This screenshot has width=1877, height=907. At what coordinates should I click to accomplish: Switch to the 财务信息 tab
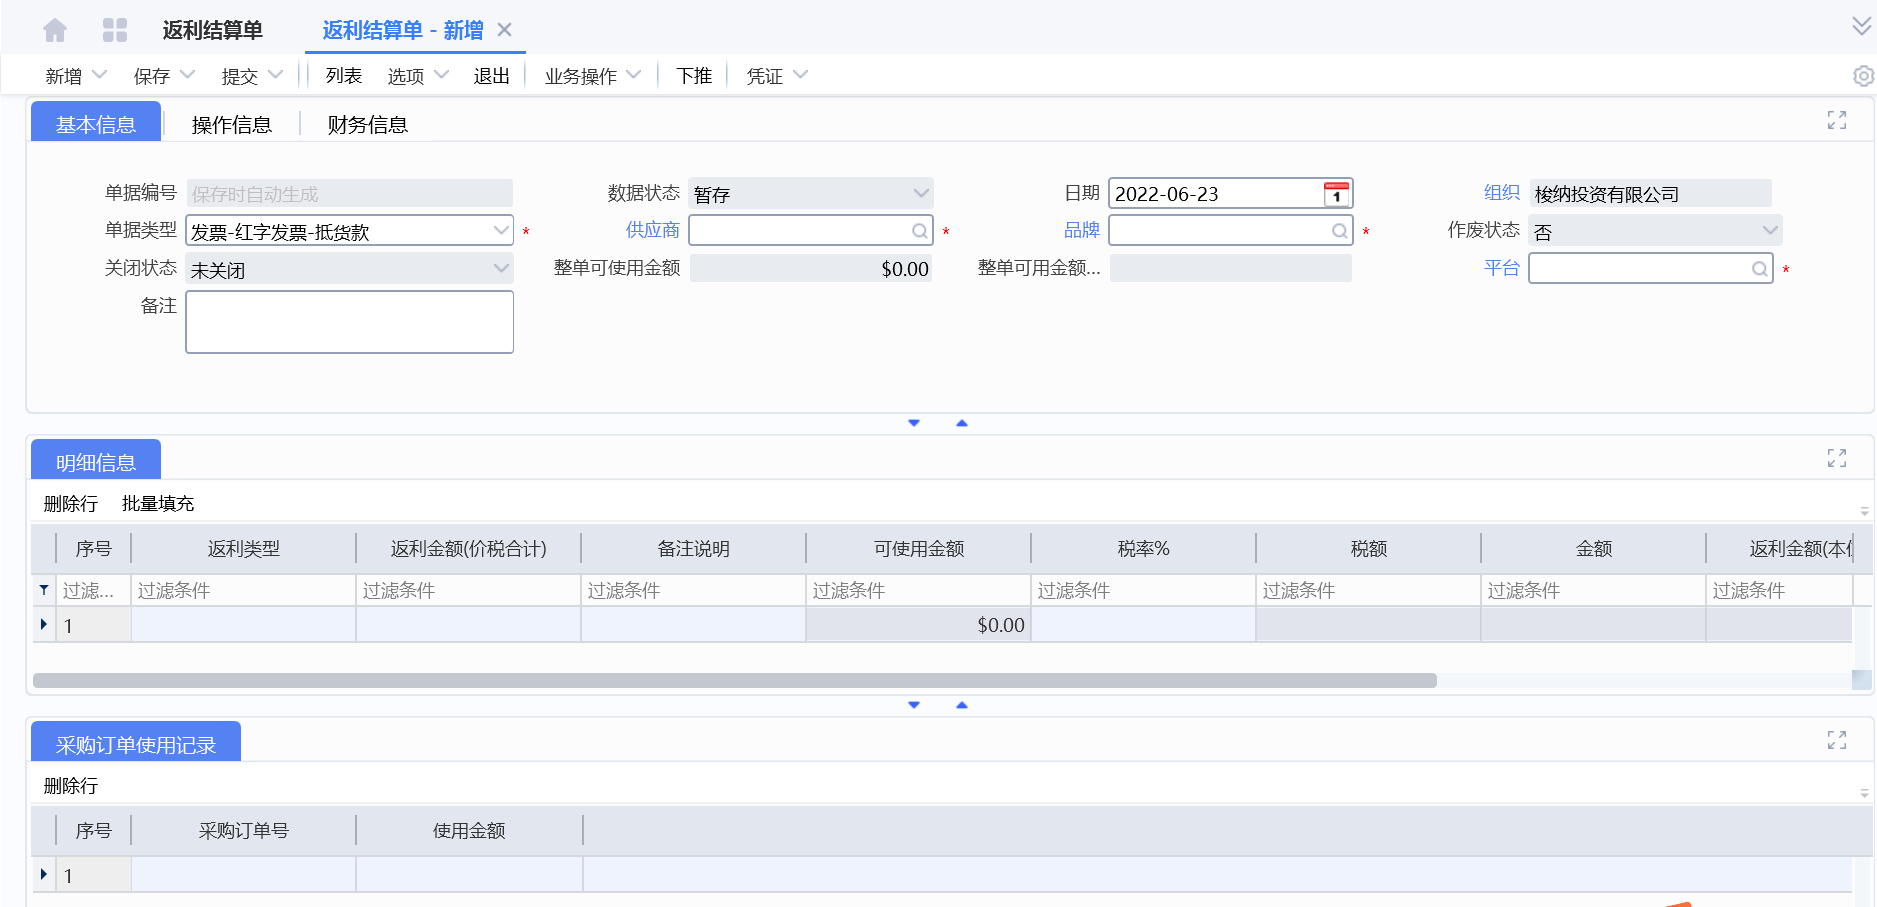pyautogui.click(x=368, y=124)
